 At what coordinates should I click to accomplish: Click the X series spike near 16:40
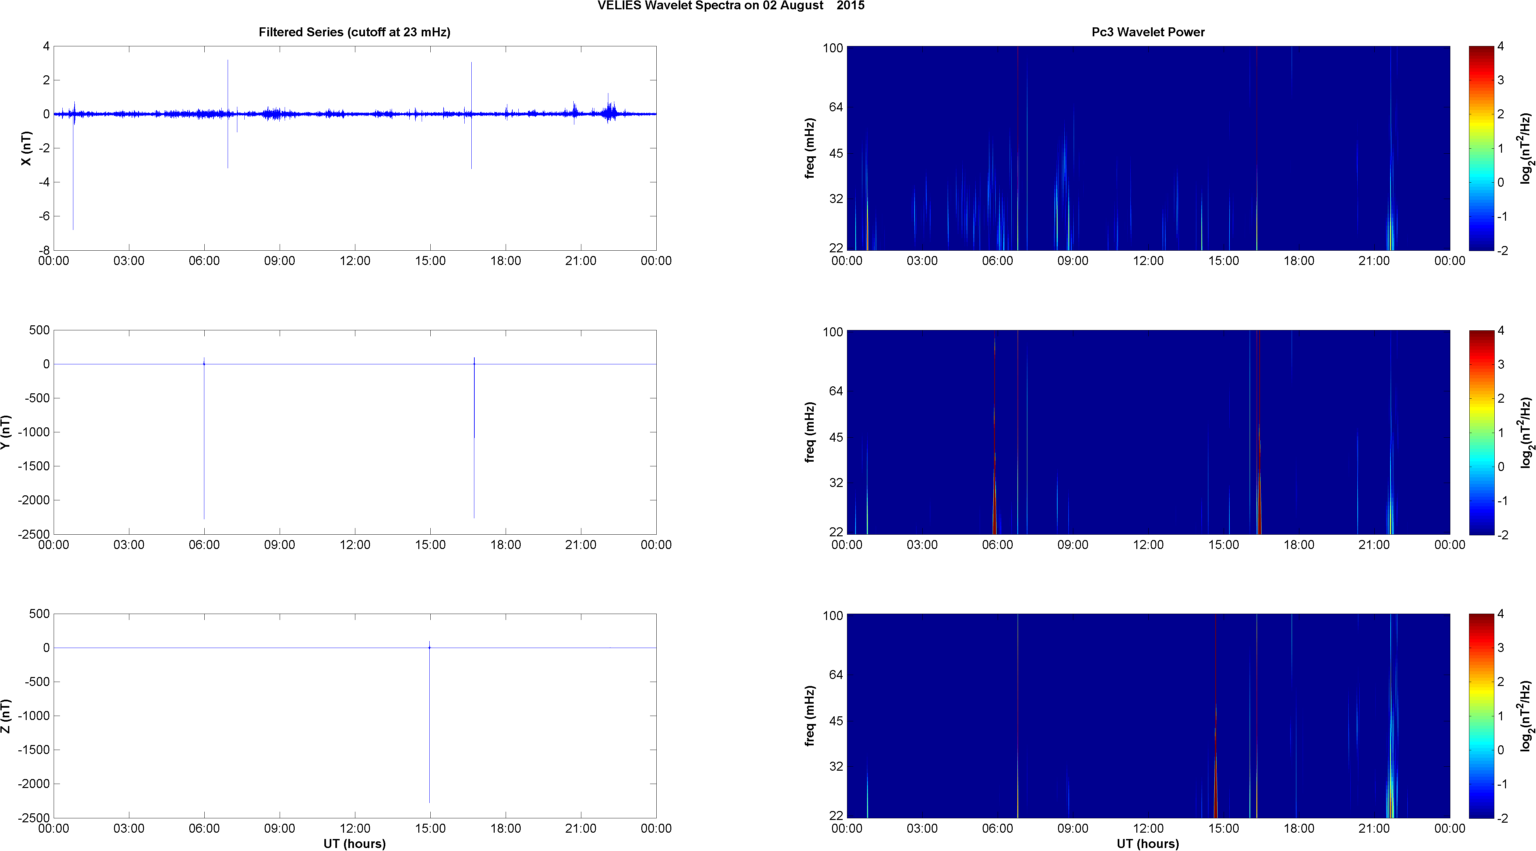[x=471, y=115]
